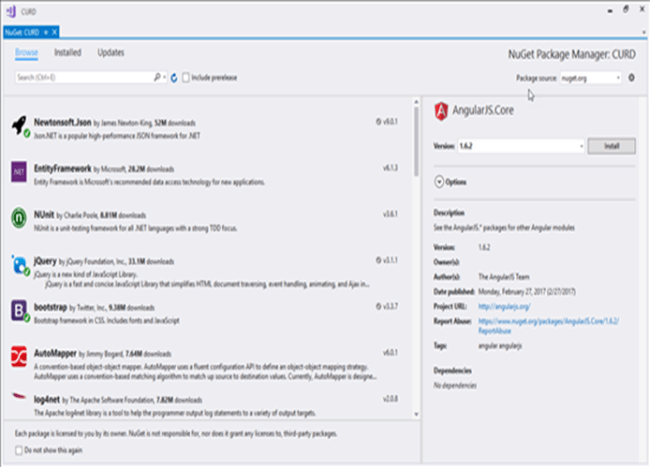Select the NUnit package icon
Image resolution: width=650 pixels, height=467 pixels.
point(19,218)
